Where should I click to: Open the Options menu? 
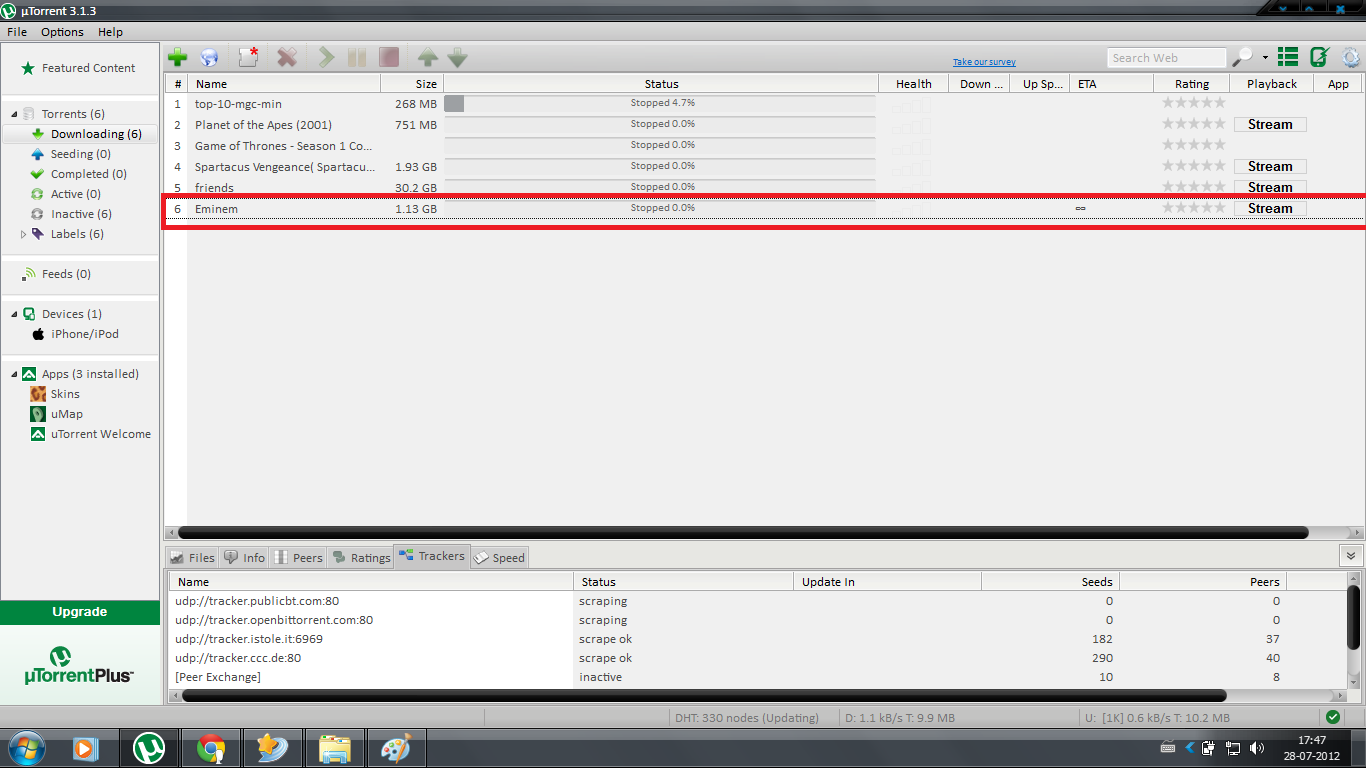click(62, 32)
